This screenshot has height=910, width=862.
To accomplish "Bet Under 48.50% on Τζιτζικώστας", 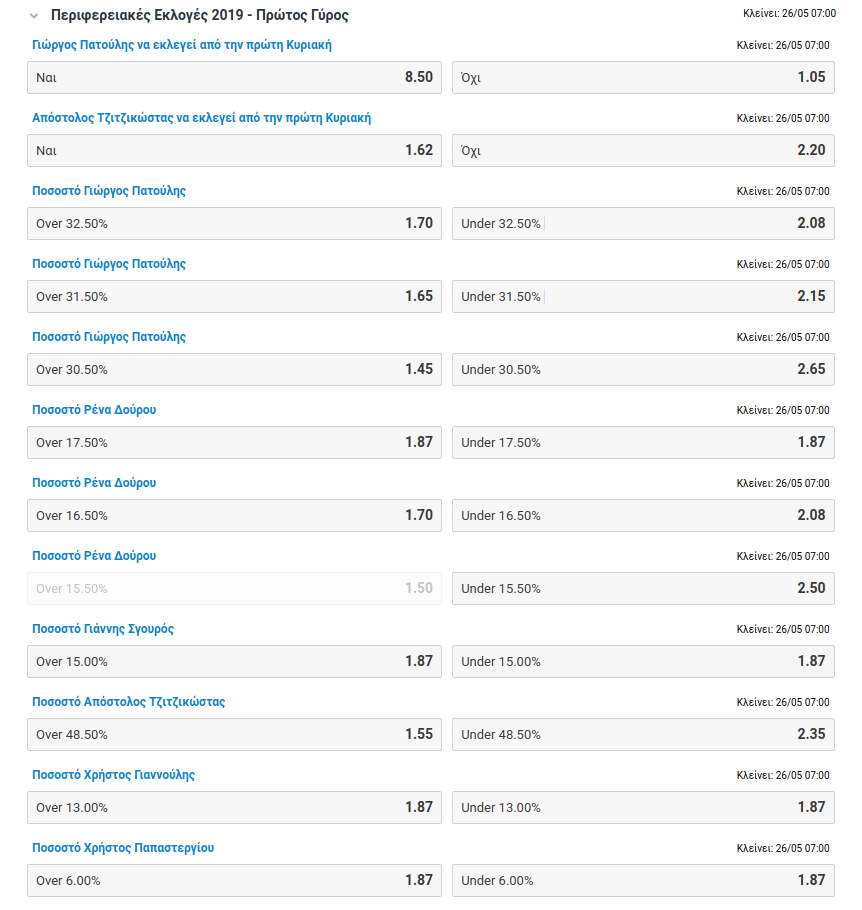I will pos(643,735).
